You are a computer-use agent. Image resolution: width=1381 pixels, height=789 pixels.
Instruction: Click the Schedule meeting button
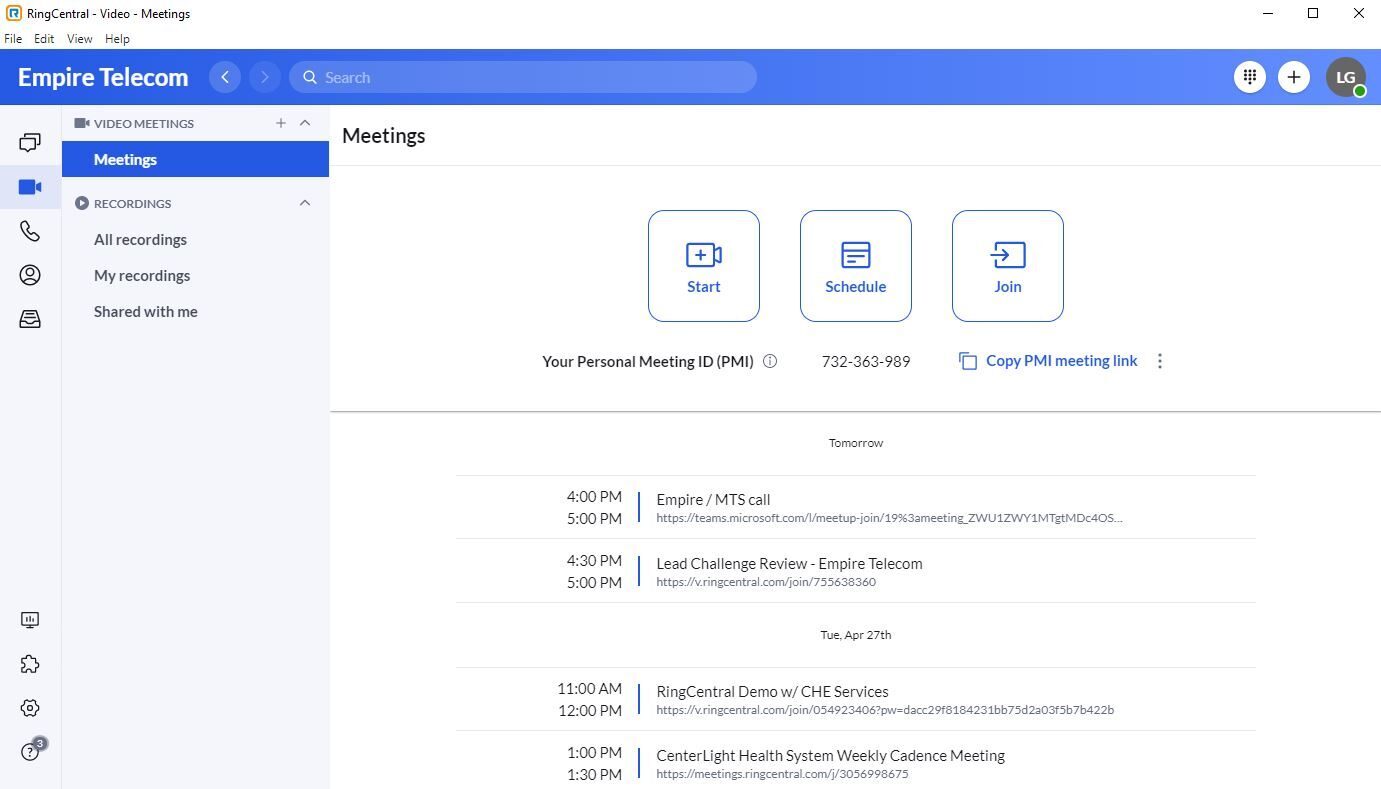(x=856, y=266)
